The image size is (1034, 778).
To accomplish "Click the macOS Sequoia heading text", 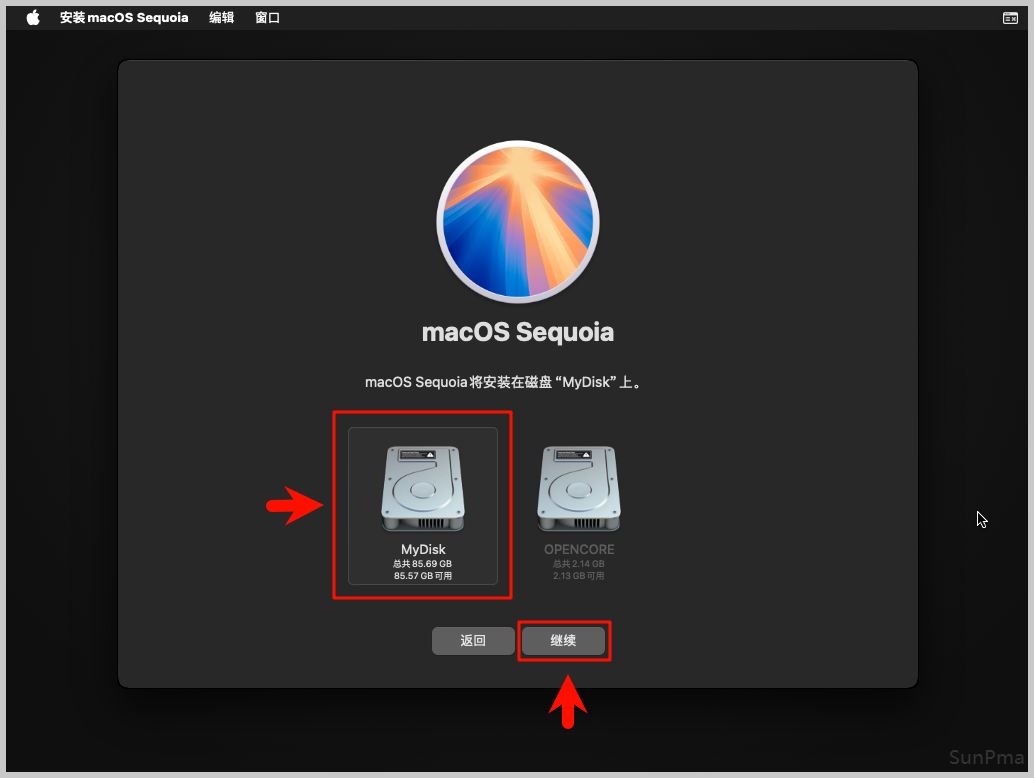I will pos(518,332).
